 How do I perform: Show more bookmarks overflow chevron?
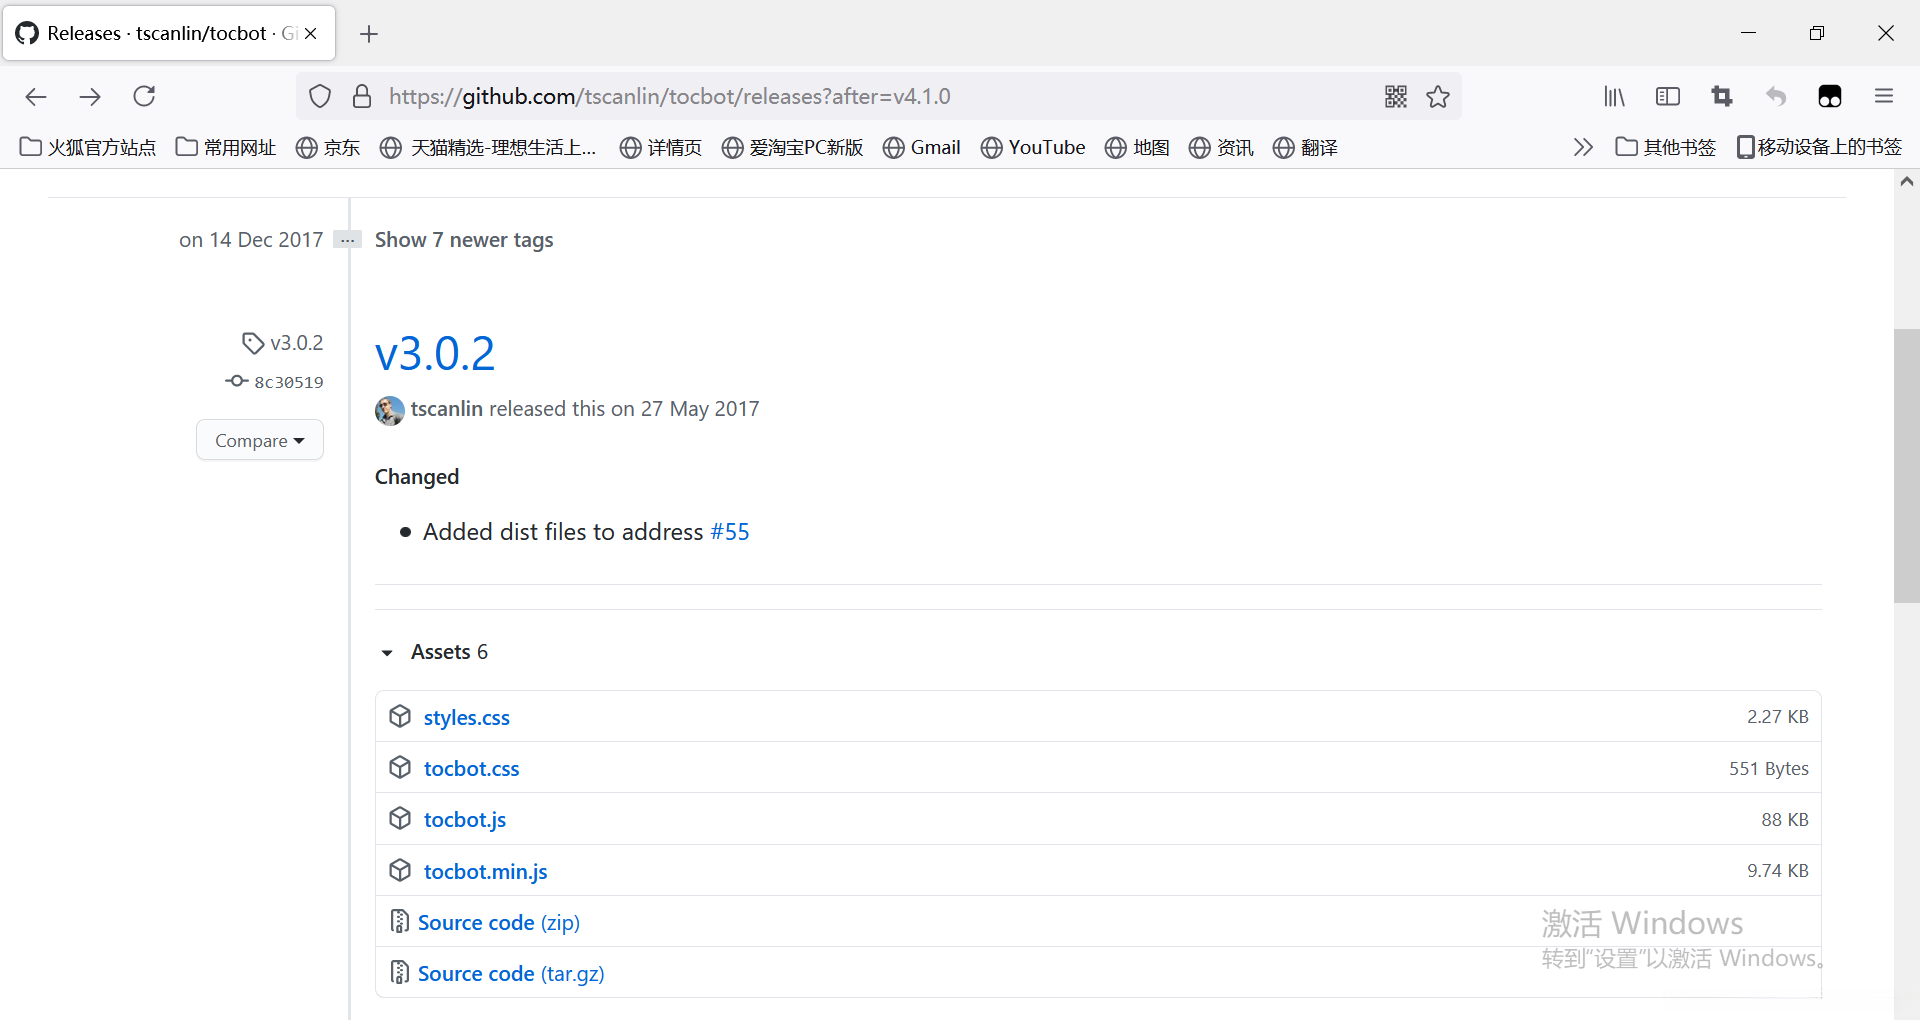(x=1583, y=148)
